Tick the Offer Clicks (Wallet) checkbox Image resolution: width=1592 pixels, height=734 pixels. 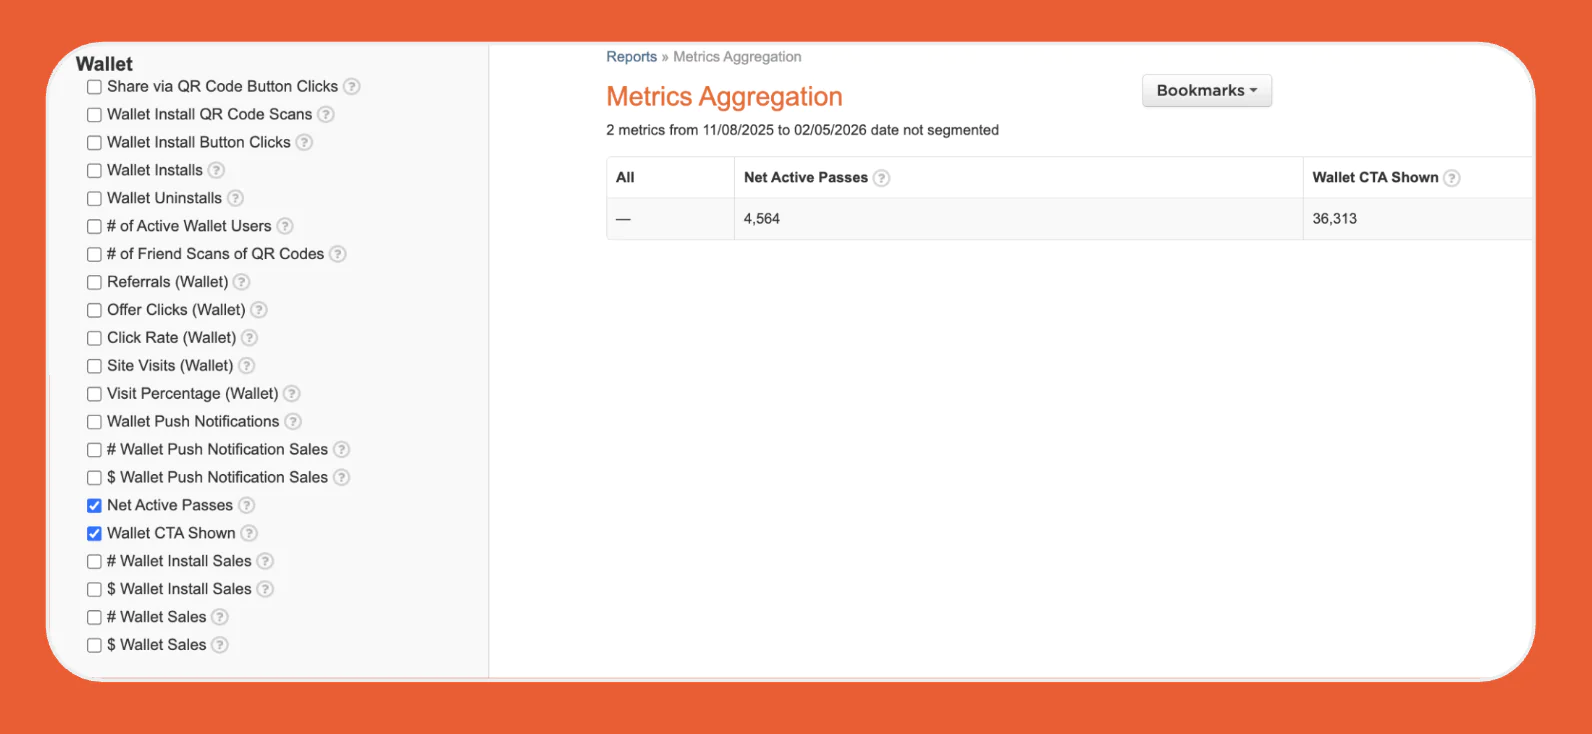click(x=94, y=310)
